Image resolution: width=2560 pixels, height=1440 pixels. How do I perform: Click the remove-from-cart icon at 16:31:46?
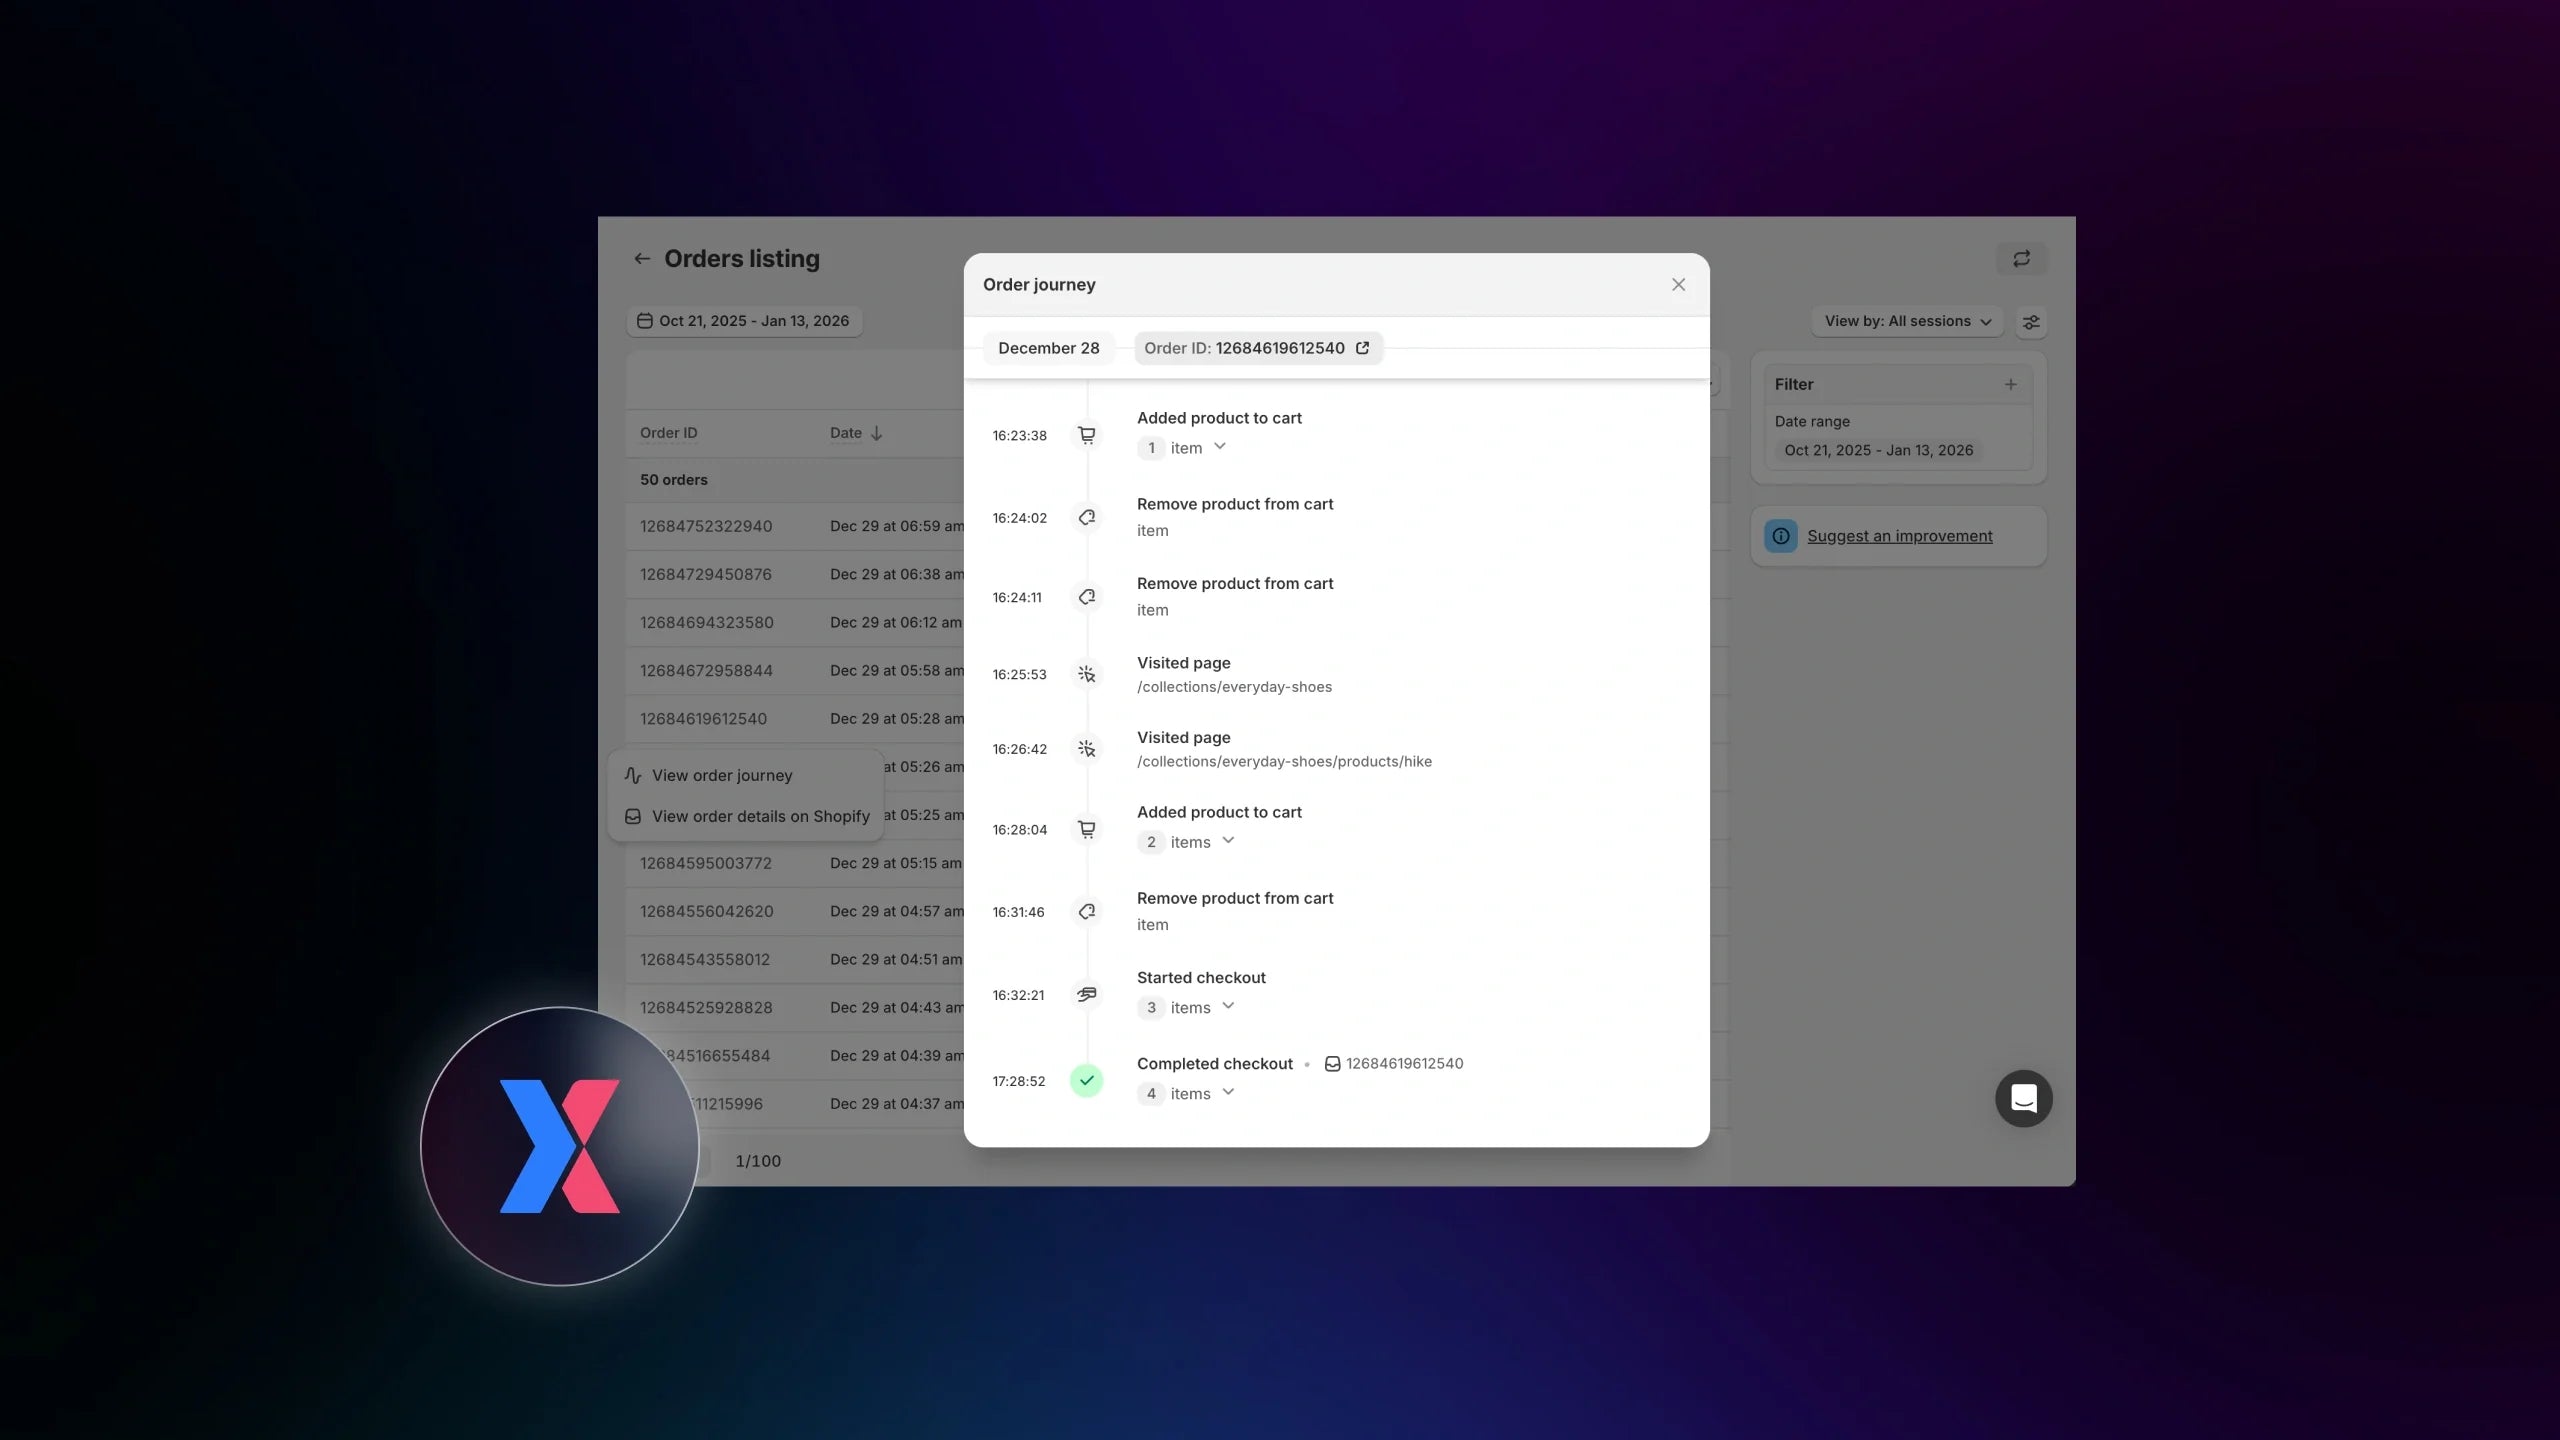[x=1086, y=911]
